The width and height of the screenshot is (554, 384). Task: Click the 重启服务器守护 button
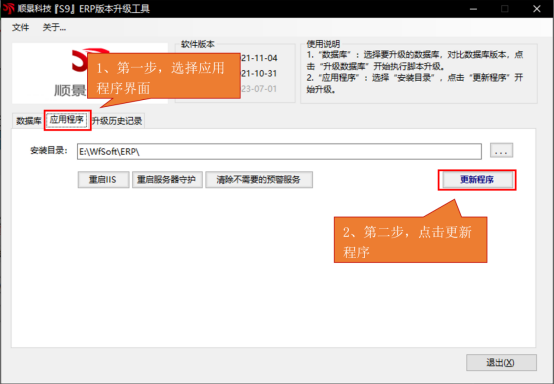coord(167,179)
